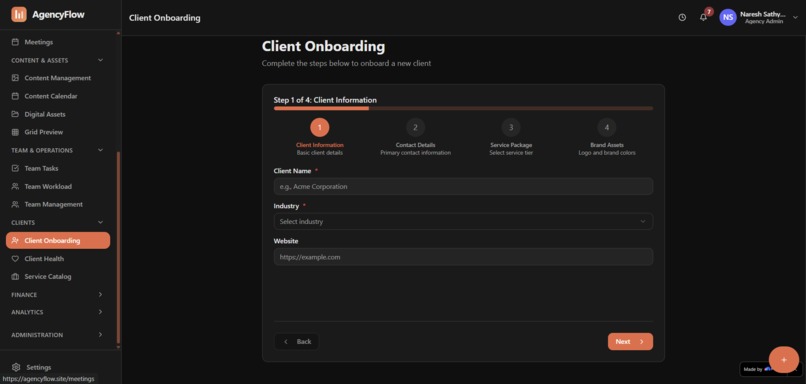Click the Content Calendar icon

point(15,96)
